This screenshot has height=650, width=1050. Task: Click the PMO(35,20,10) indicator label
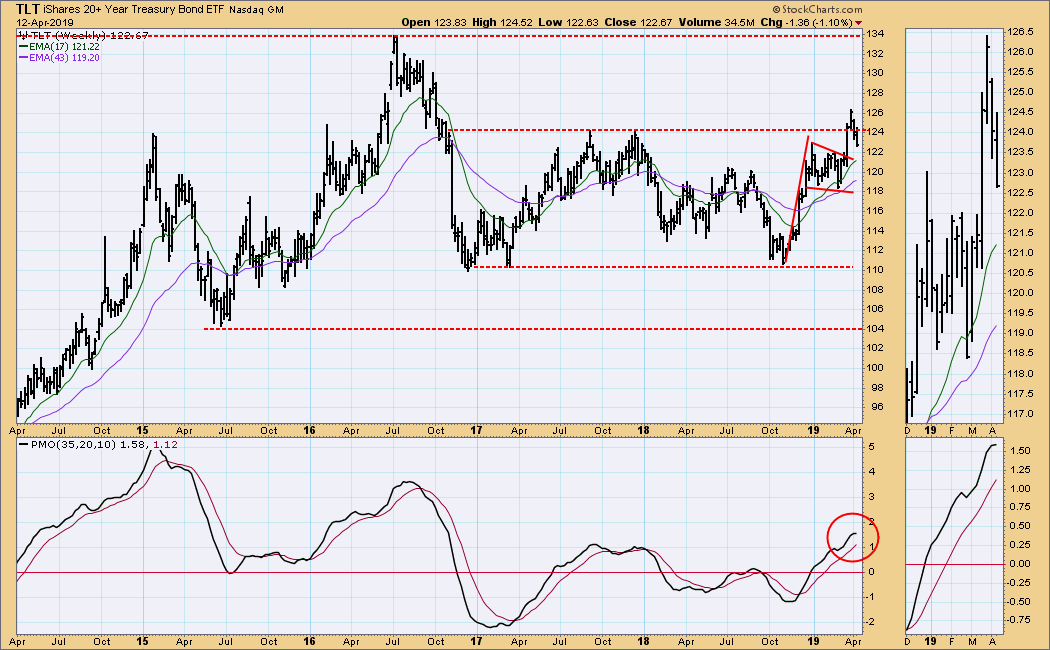click(74, 444)
